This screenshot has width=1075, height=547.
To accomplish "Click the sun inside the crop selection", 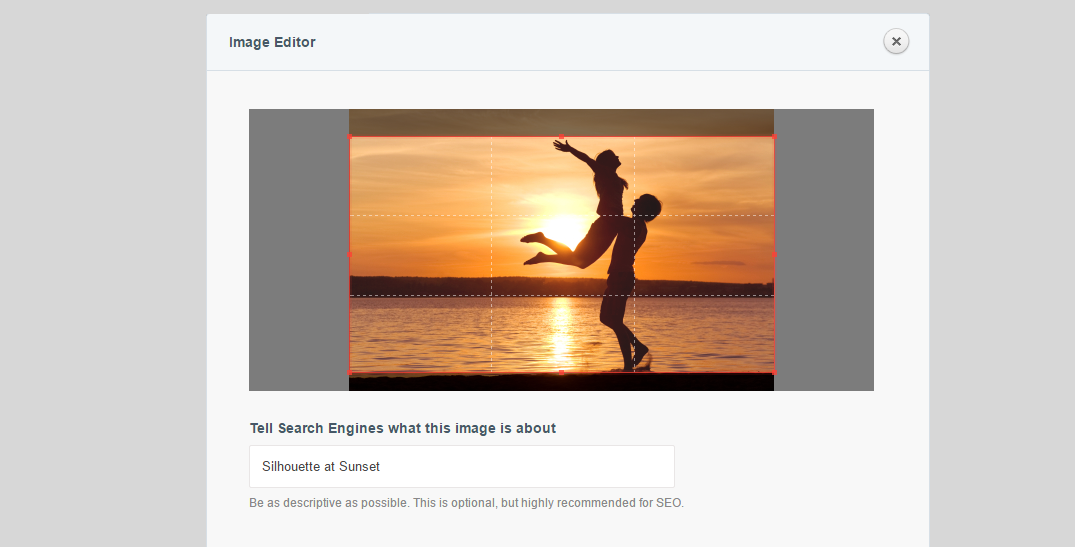I will (563, 231).
